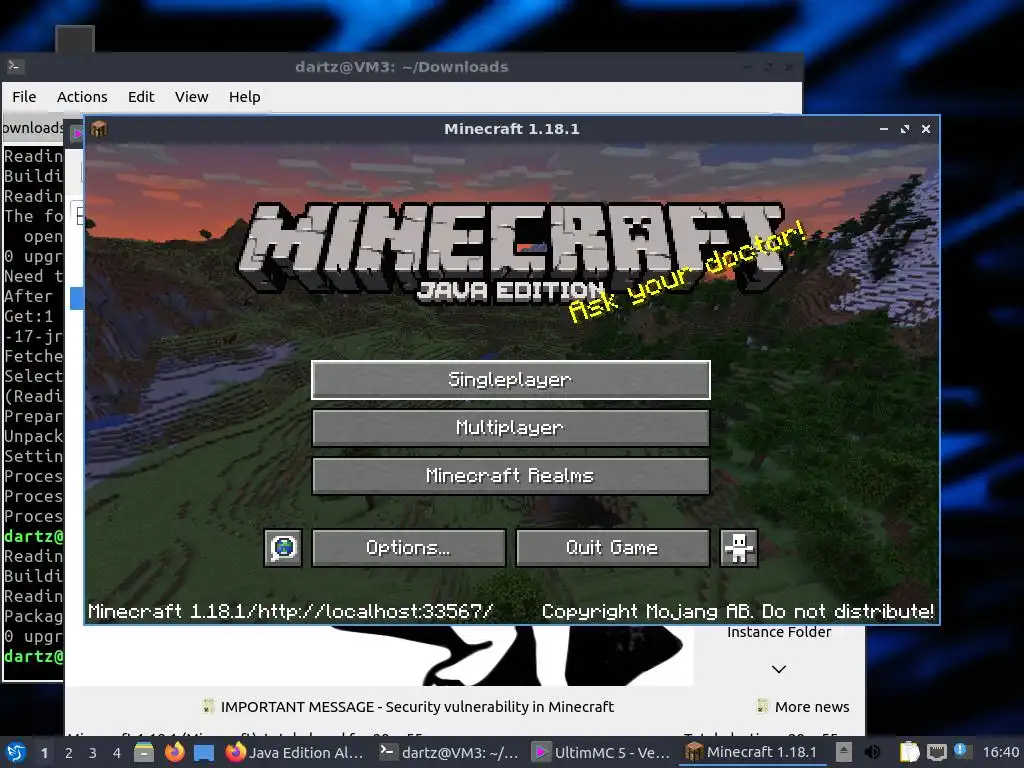
Task: Open terminal File menu
Action: [x=24, y=97]
